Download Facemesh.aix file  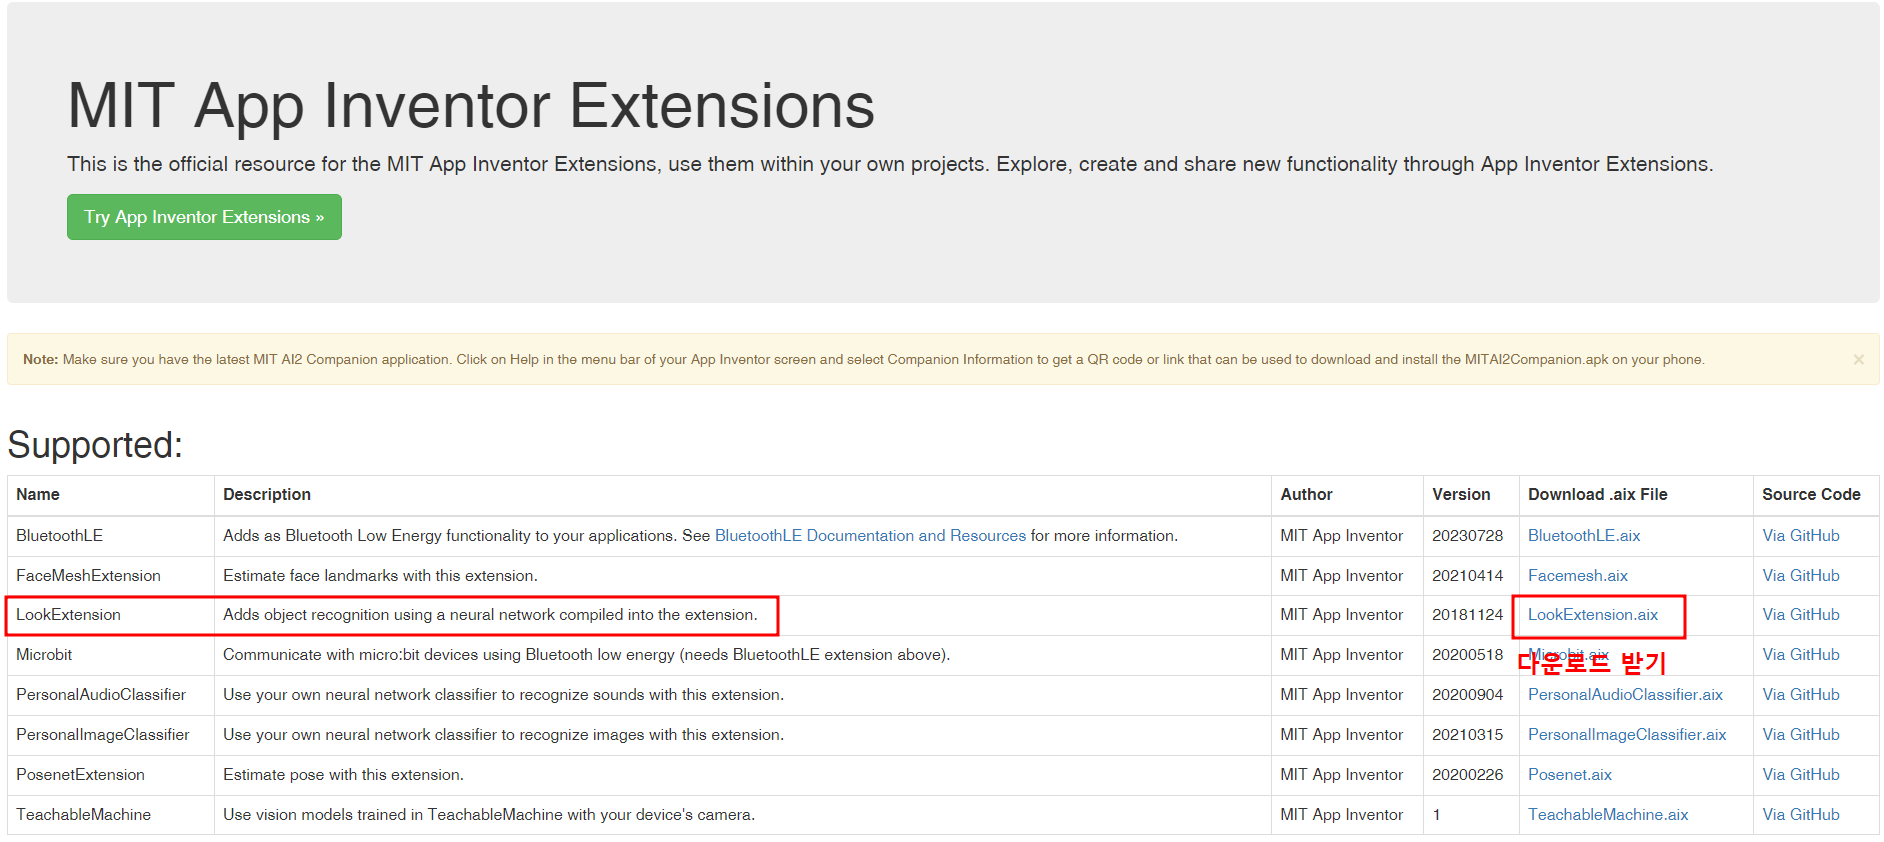coord(1578,576)
